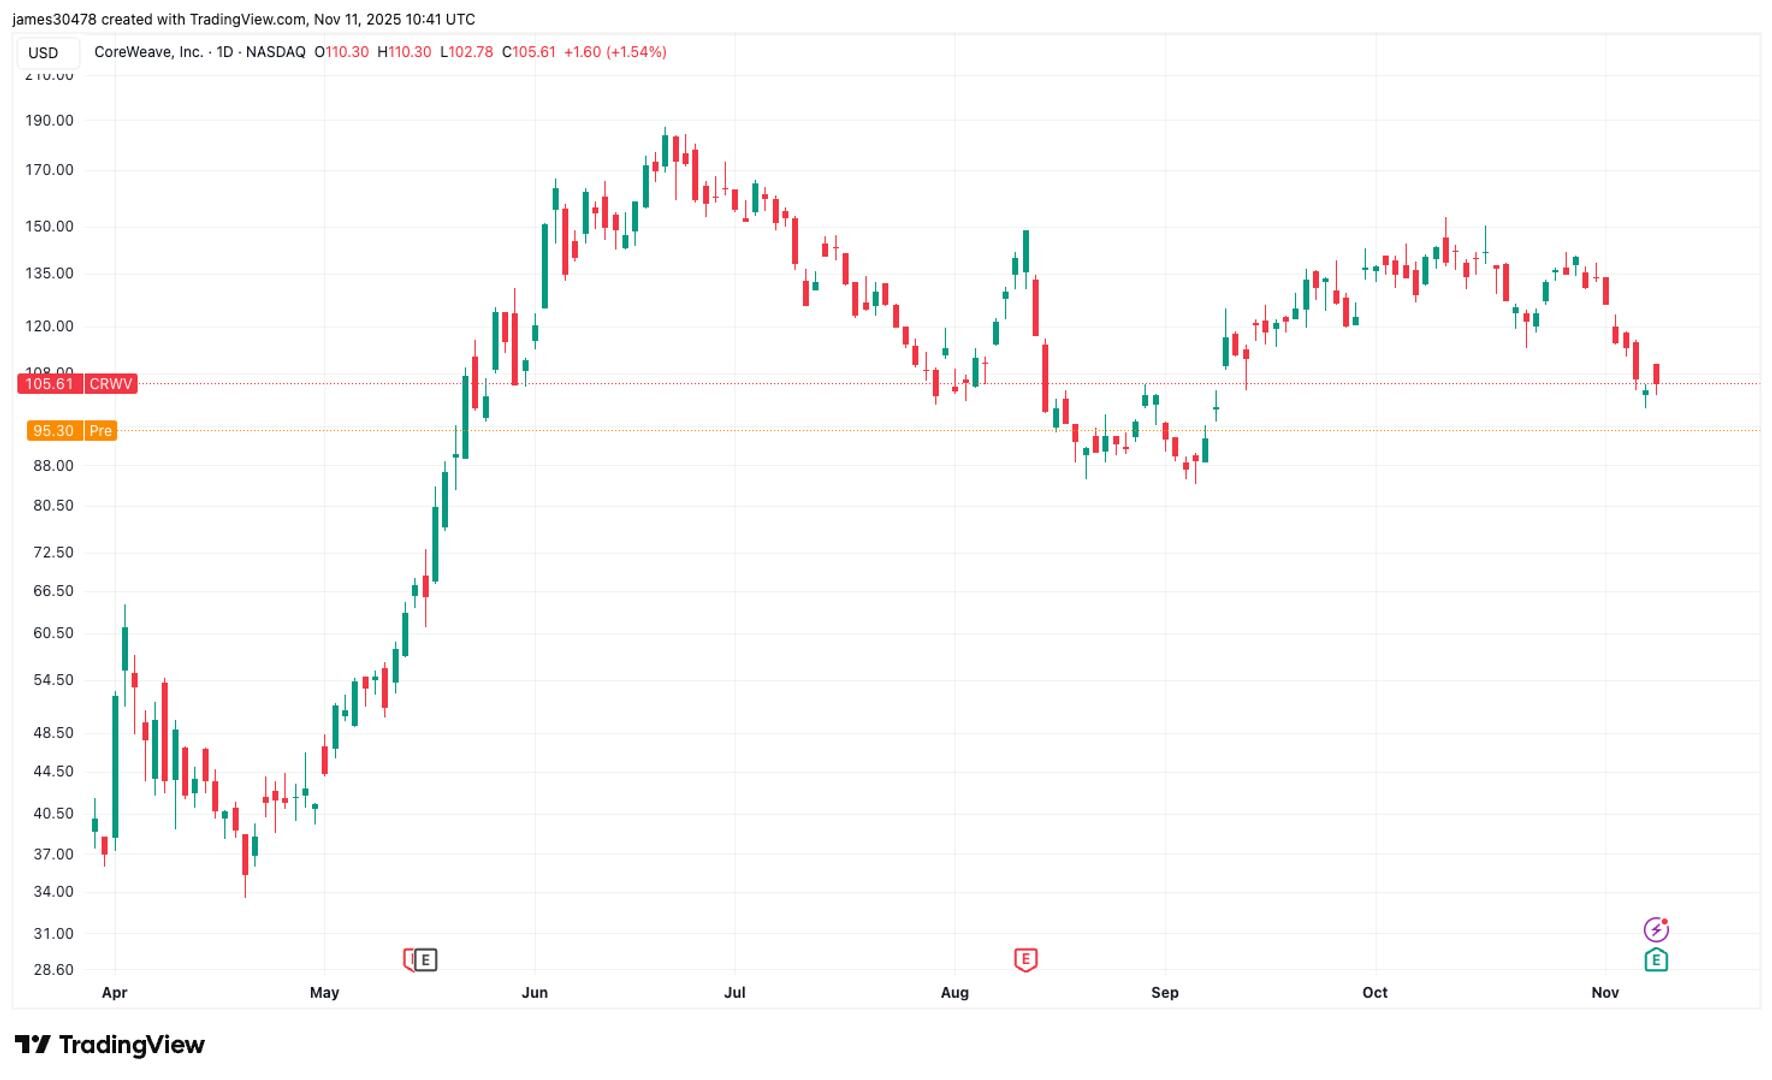Click the green earnings icon in November

tap(1655, 960)
